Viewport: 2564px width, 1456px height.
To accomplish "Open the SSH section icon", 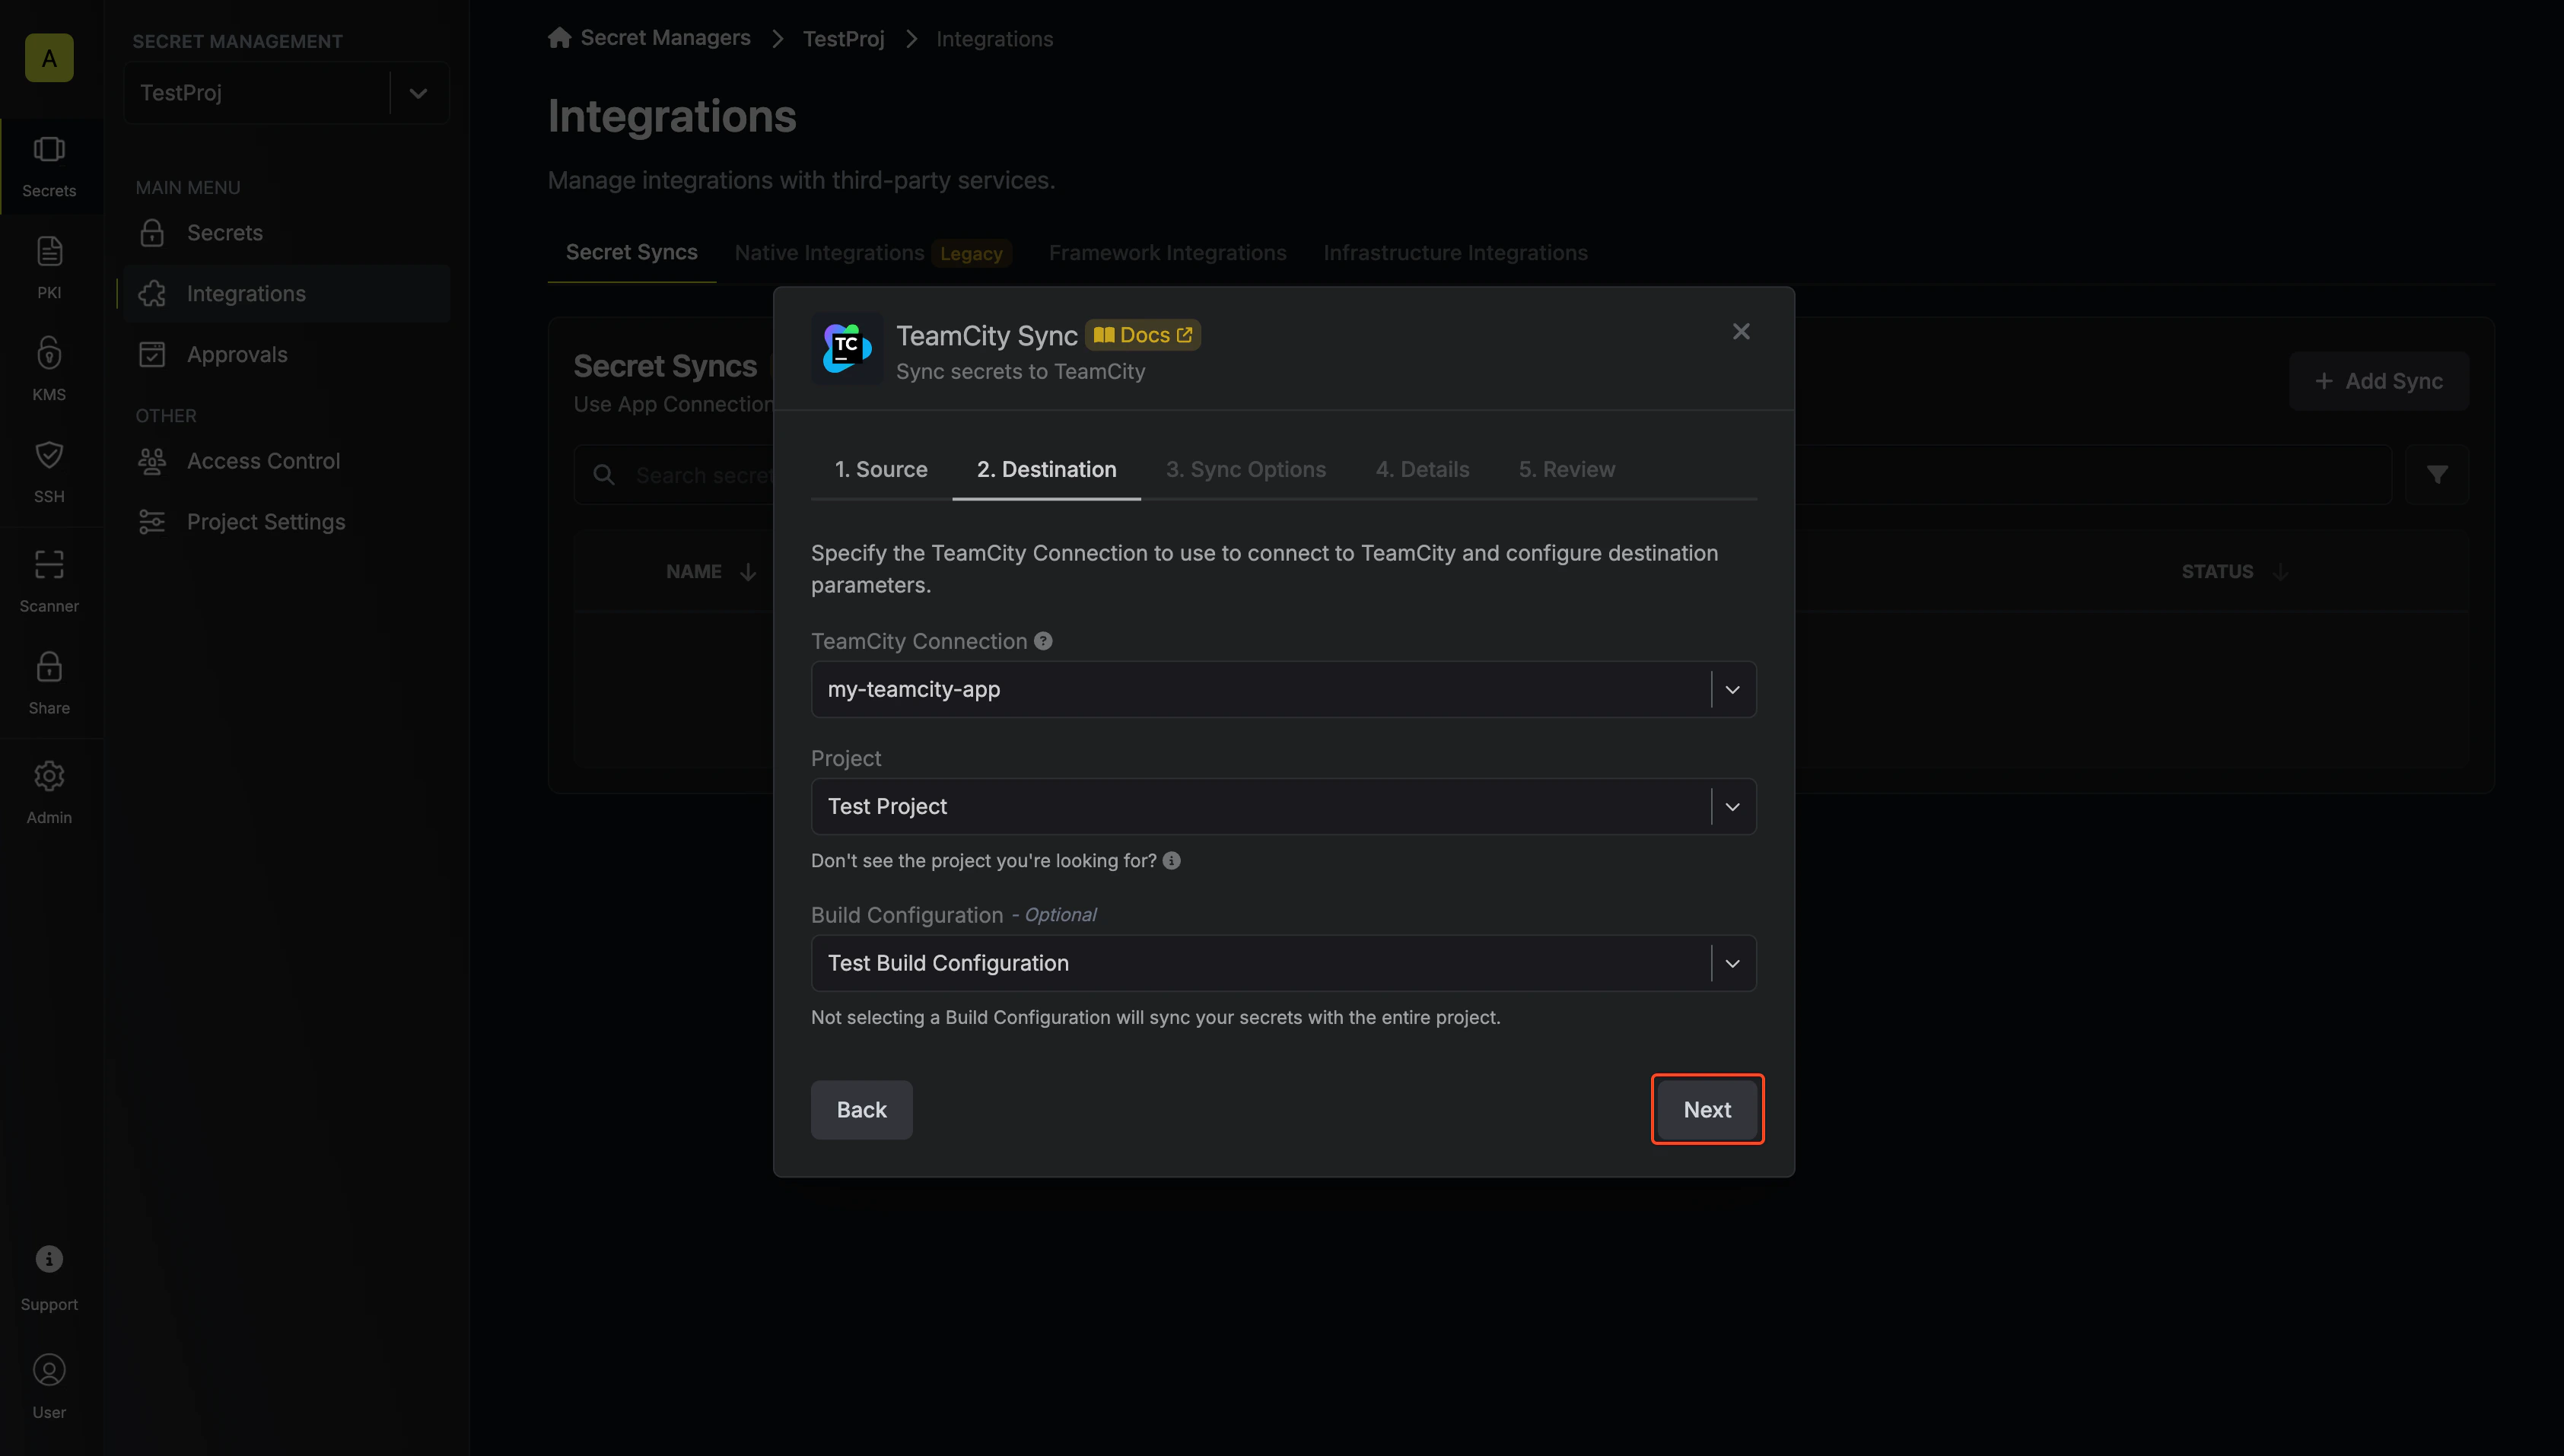I will [x=49, y=455].
